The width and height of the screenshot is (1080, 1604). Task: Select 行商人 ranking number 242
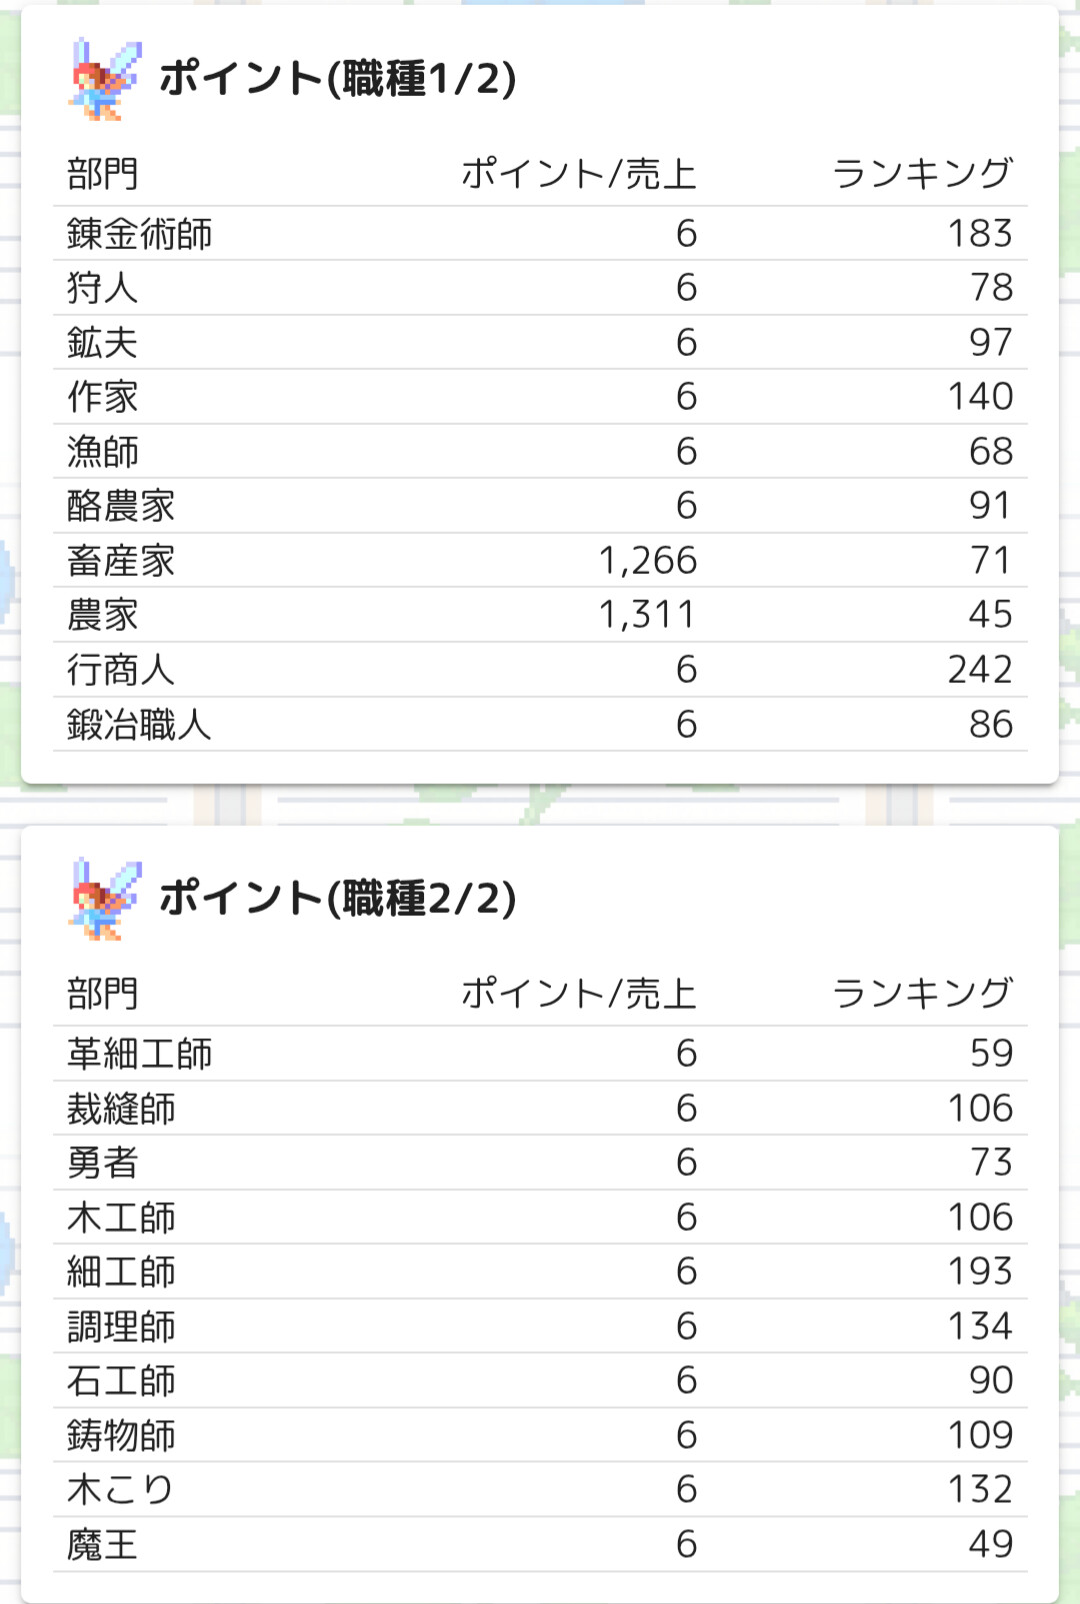(x=980, y=670)
